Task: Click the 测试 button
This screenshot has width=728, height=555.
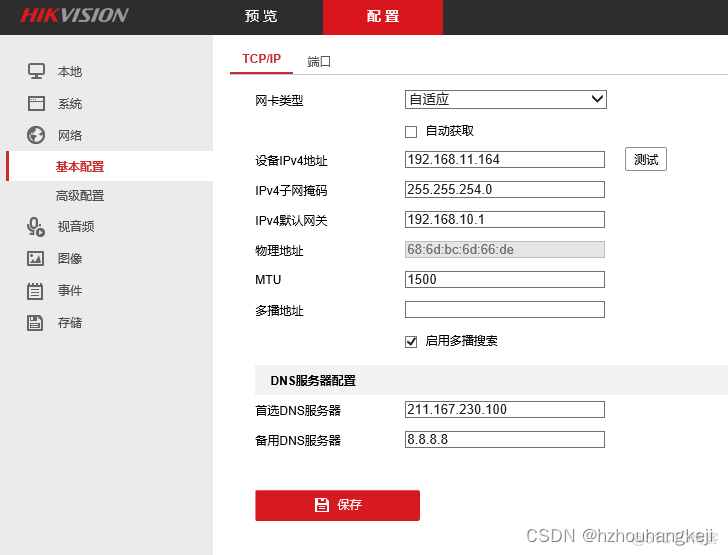Action: (646, 159)
